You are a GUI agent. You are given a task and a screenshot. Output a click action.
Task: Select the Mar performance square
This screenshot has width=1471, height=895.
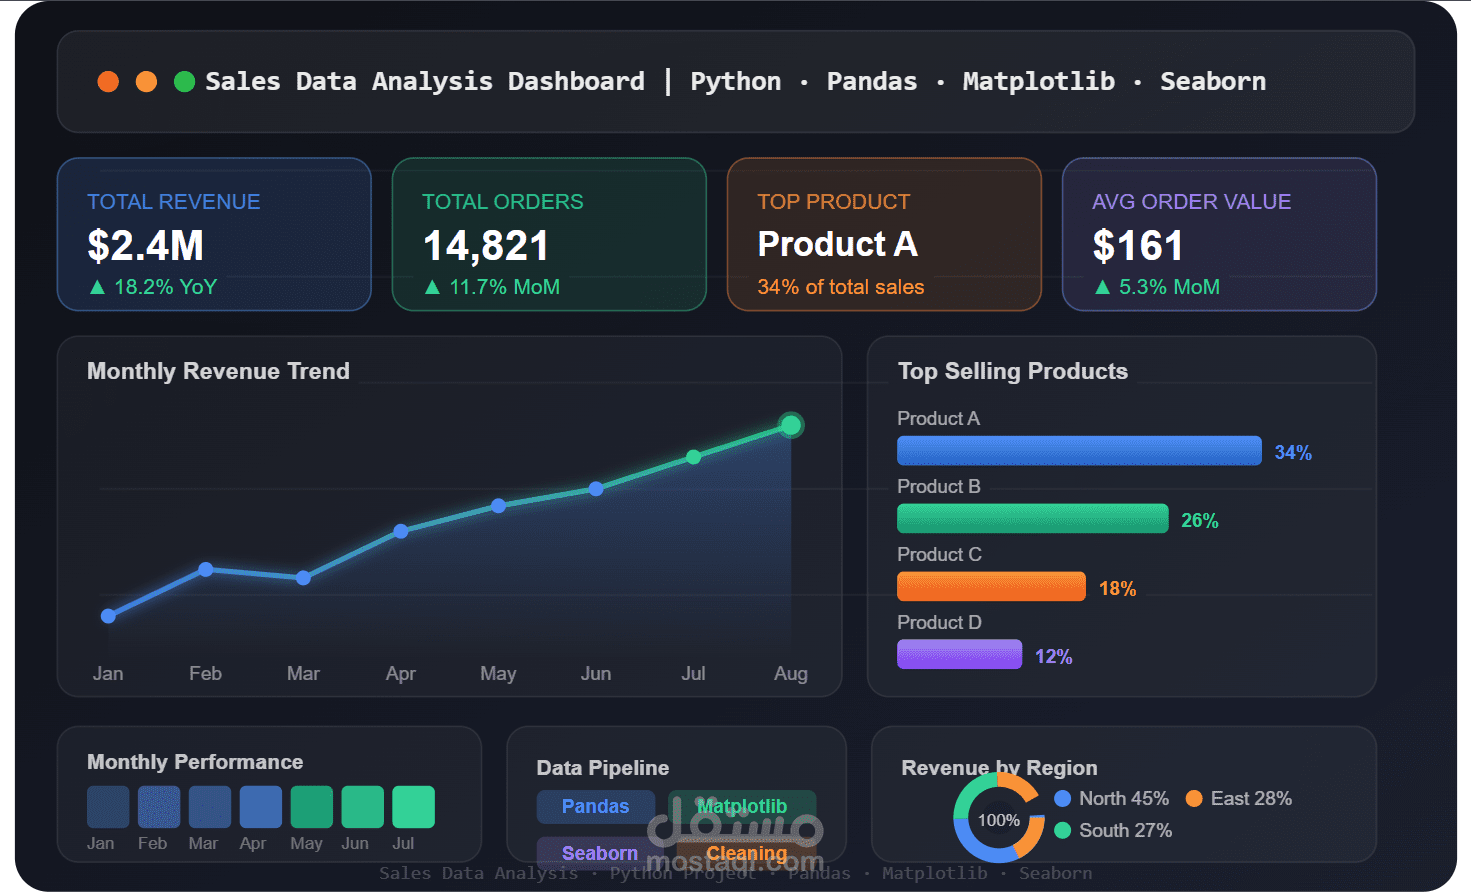[x=210, y=807]
